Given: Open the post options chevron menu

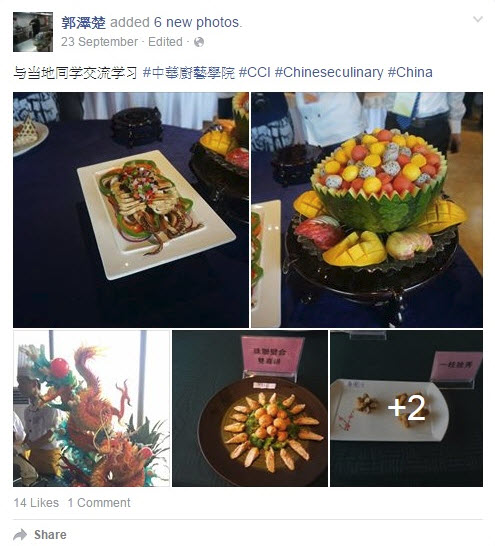Looking at the screenshot, I should point(478,19).
